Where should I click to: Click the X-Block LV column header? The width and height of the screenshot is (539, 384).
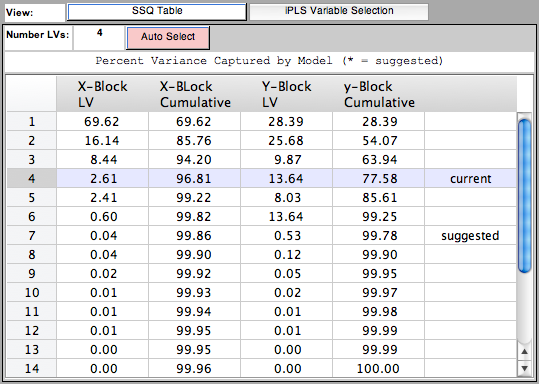click(102, 94)
